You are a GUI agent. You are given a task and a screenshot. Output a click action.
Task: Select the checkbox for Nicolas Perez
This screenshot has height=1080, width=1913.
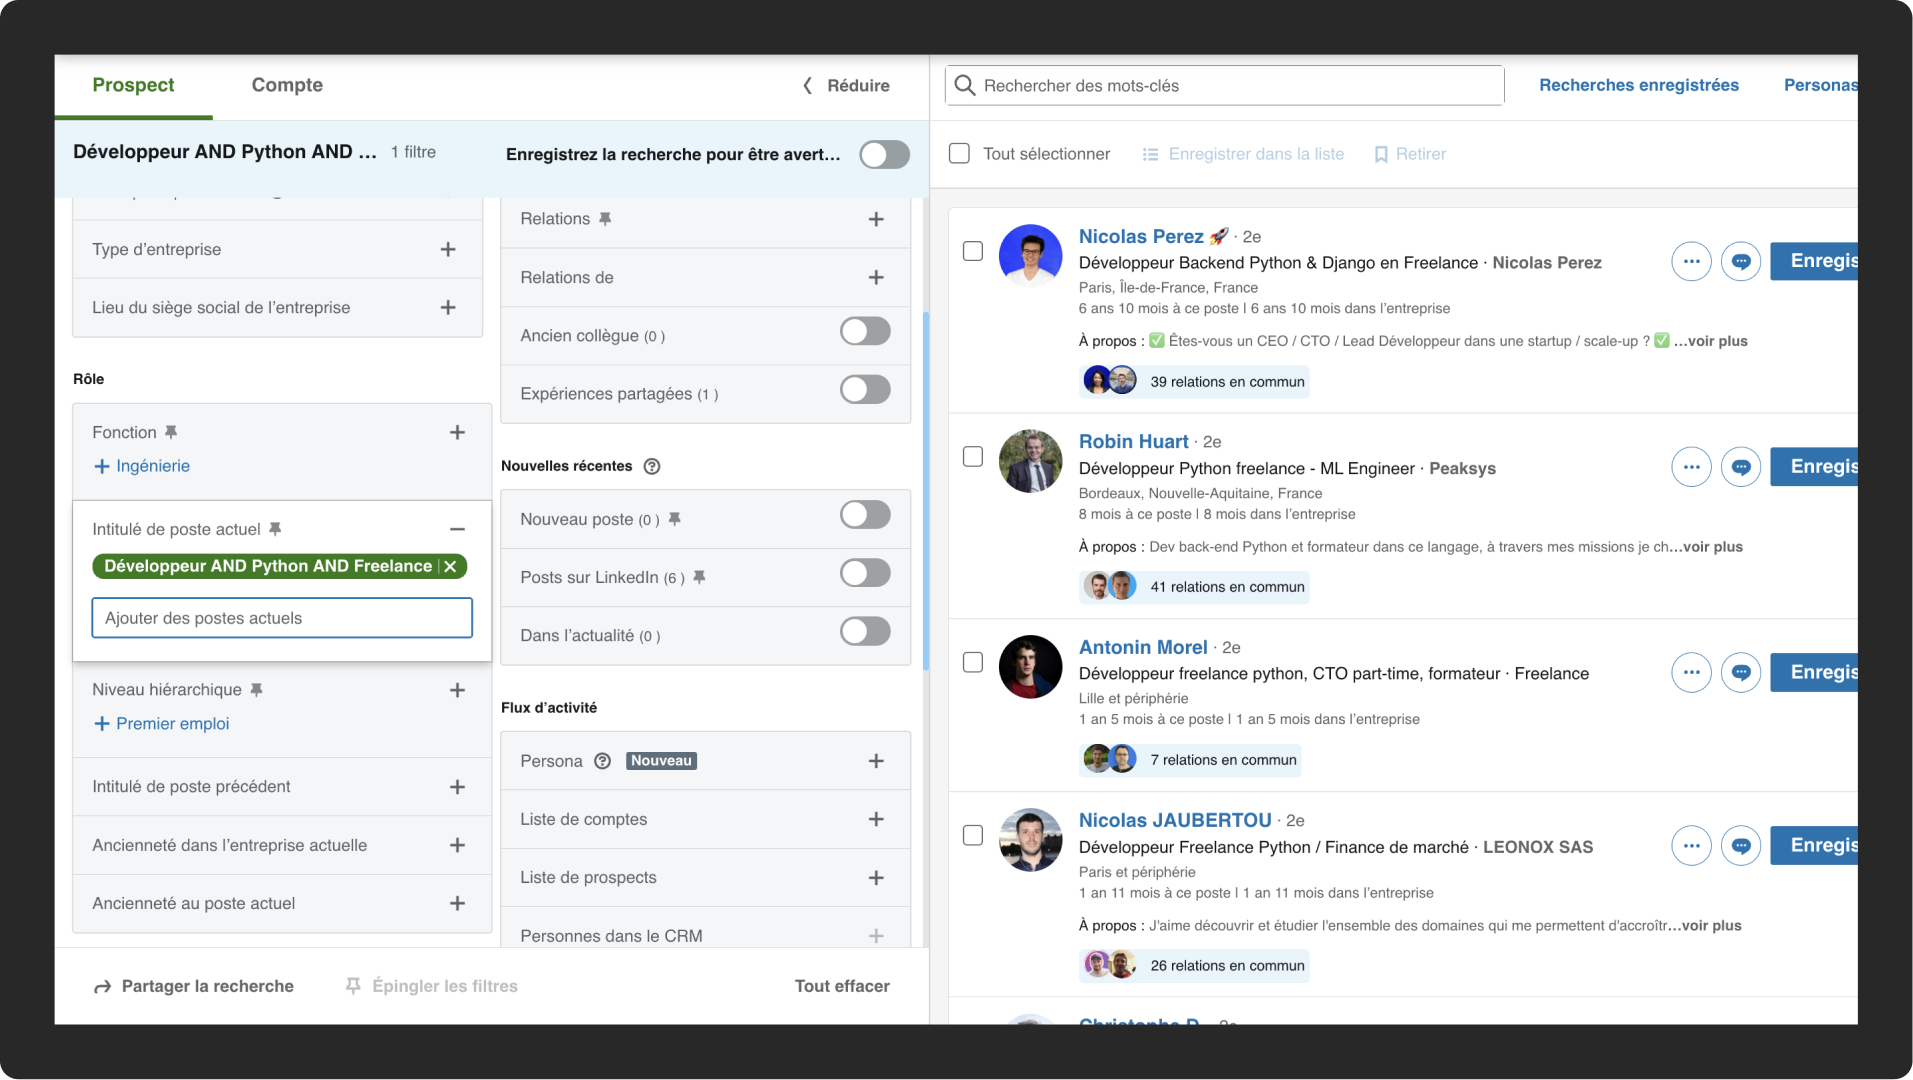(973, 251)
